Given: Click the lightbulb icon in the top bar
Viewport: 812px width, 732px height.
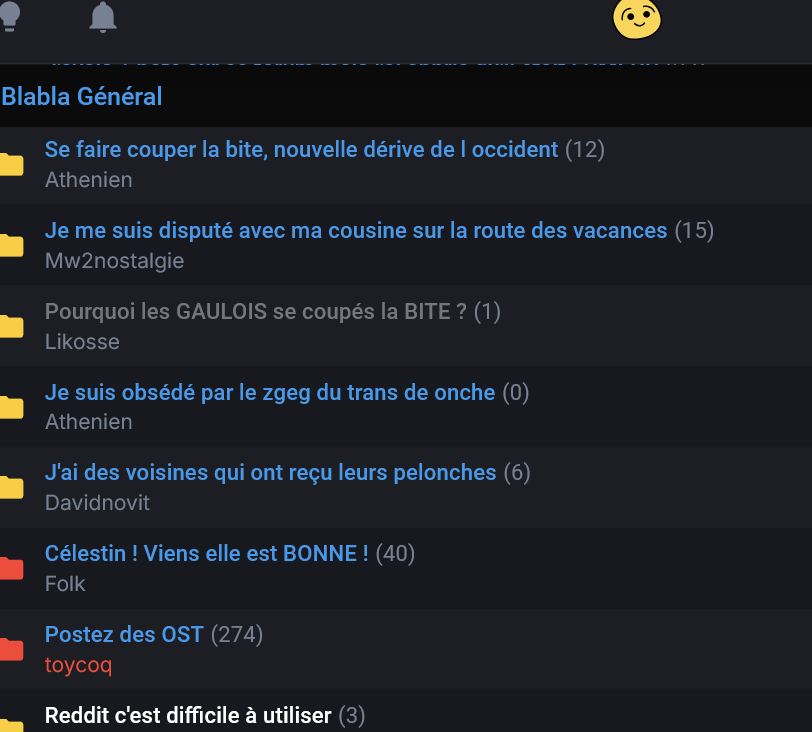Looking at the screenshot, I should coord(10,15).
